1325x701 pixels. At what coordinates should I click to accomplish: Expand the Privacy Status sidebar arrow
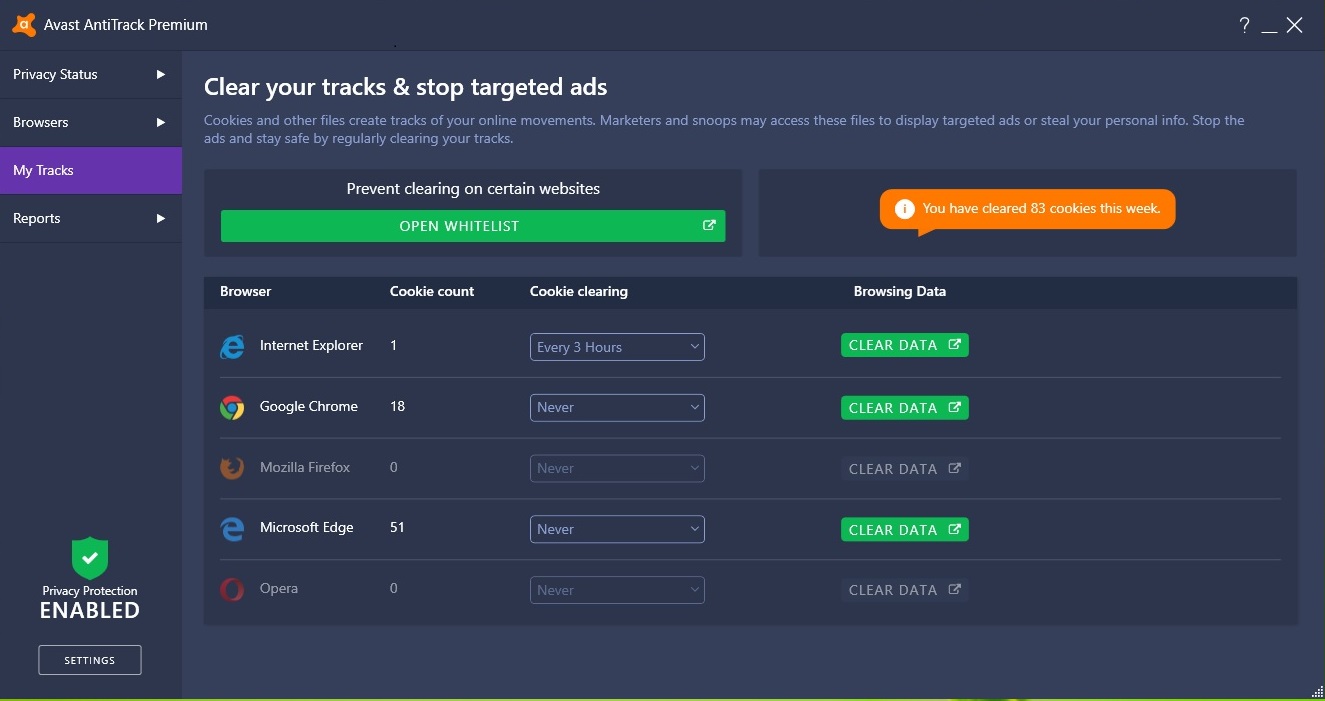click(x=161, y=74)
